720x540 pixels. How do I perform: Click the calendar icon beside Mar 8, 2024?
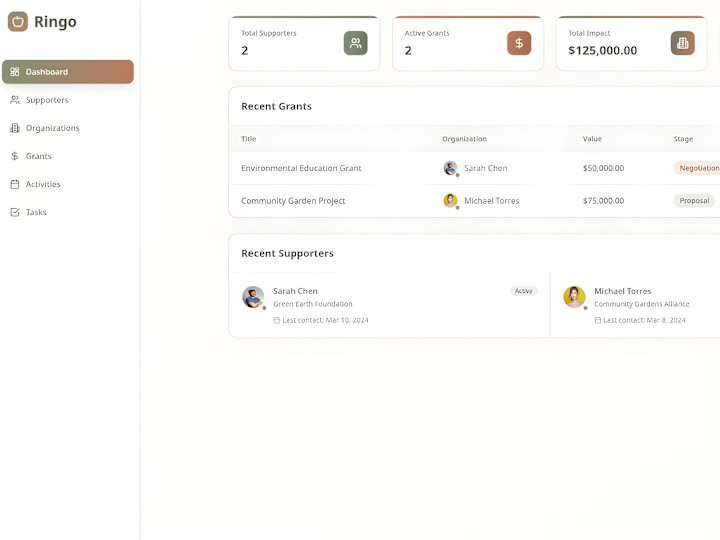click(597, 321)
